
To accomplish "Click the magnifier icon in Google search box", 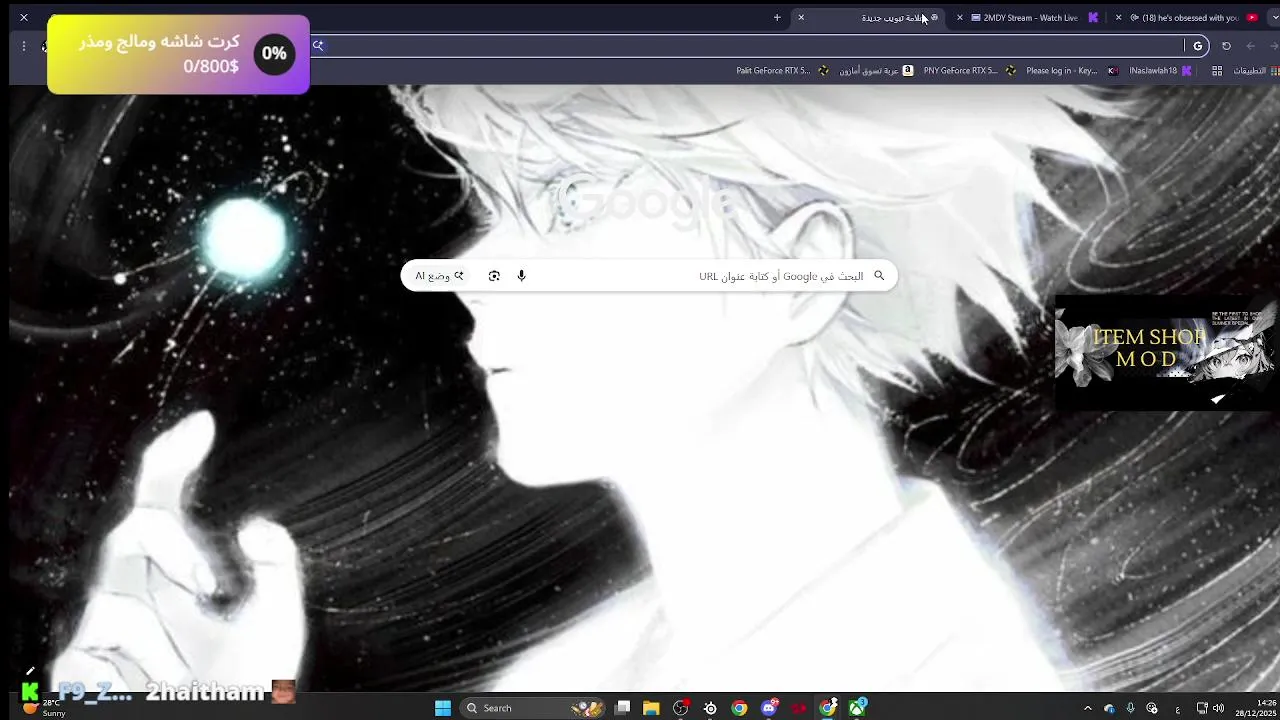I will [879, 276].
